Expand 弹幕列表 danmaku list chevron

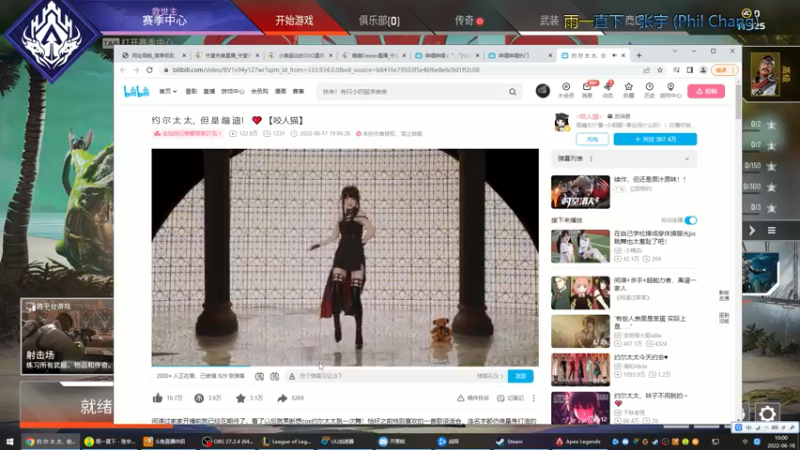(687, 159)
